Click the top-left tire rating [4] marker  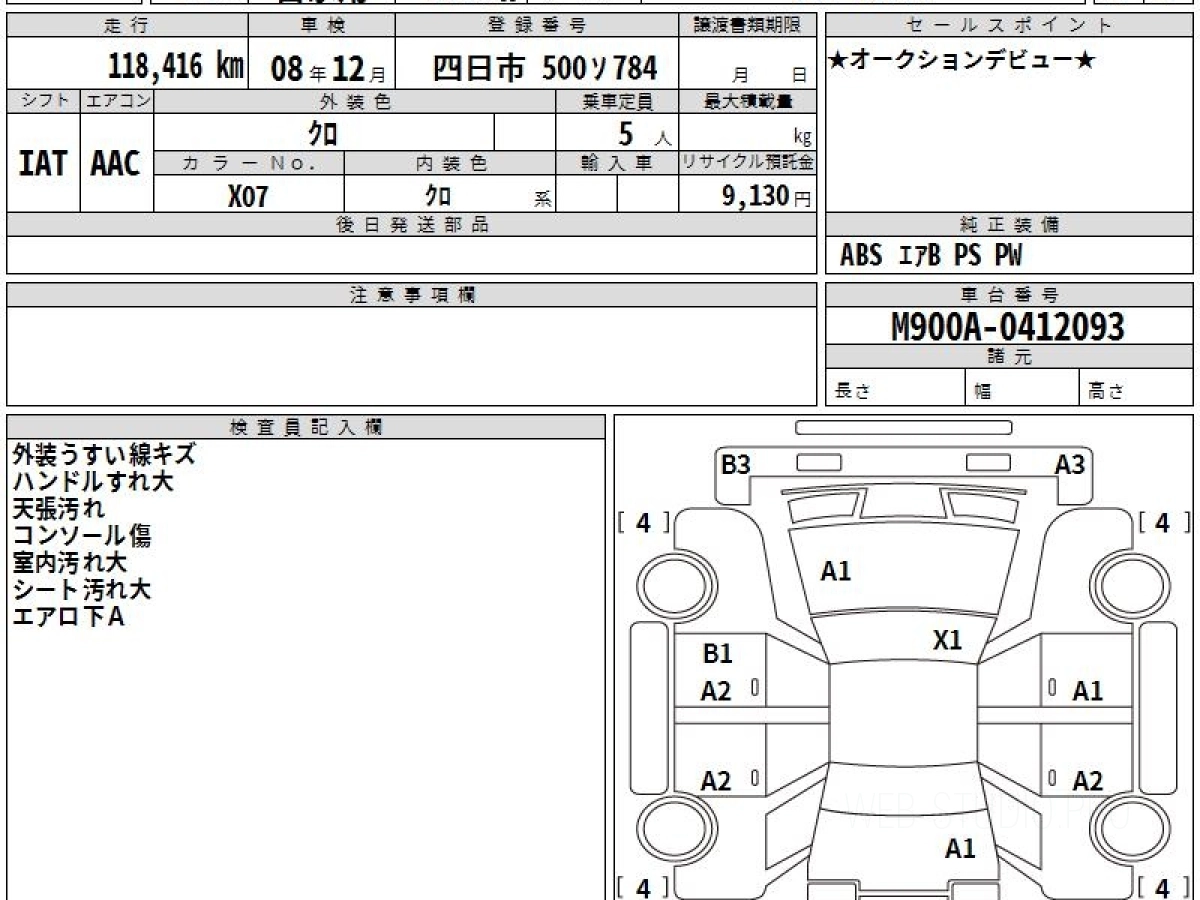click(x=643, y=523)
